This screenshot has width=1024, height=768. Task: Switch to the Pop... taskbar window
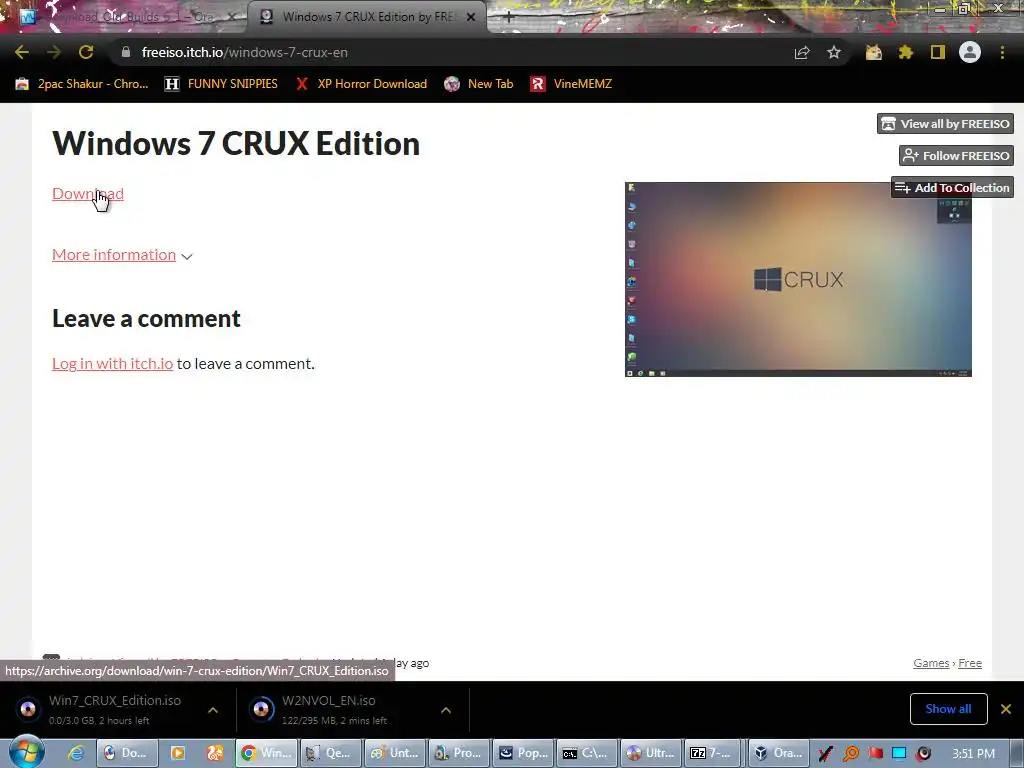524,753
